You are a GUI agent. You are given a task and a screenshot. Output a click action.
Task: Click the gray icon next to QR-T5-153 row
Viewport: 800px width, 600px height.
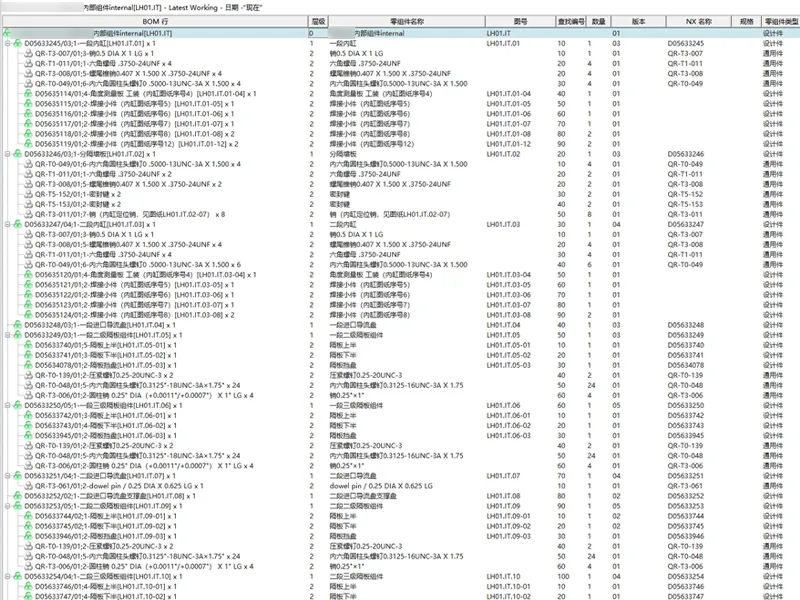tap(29, 204)
